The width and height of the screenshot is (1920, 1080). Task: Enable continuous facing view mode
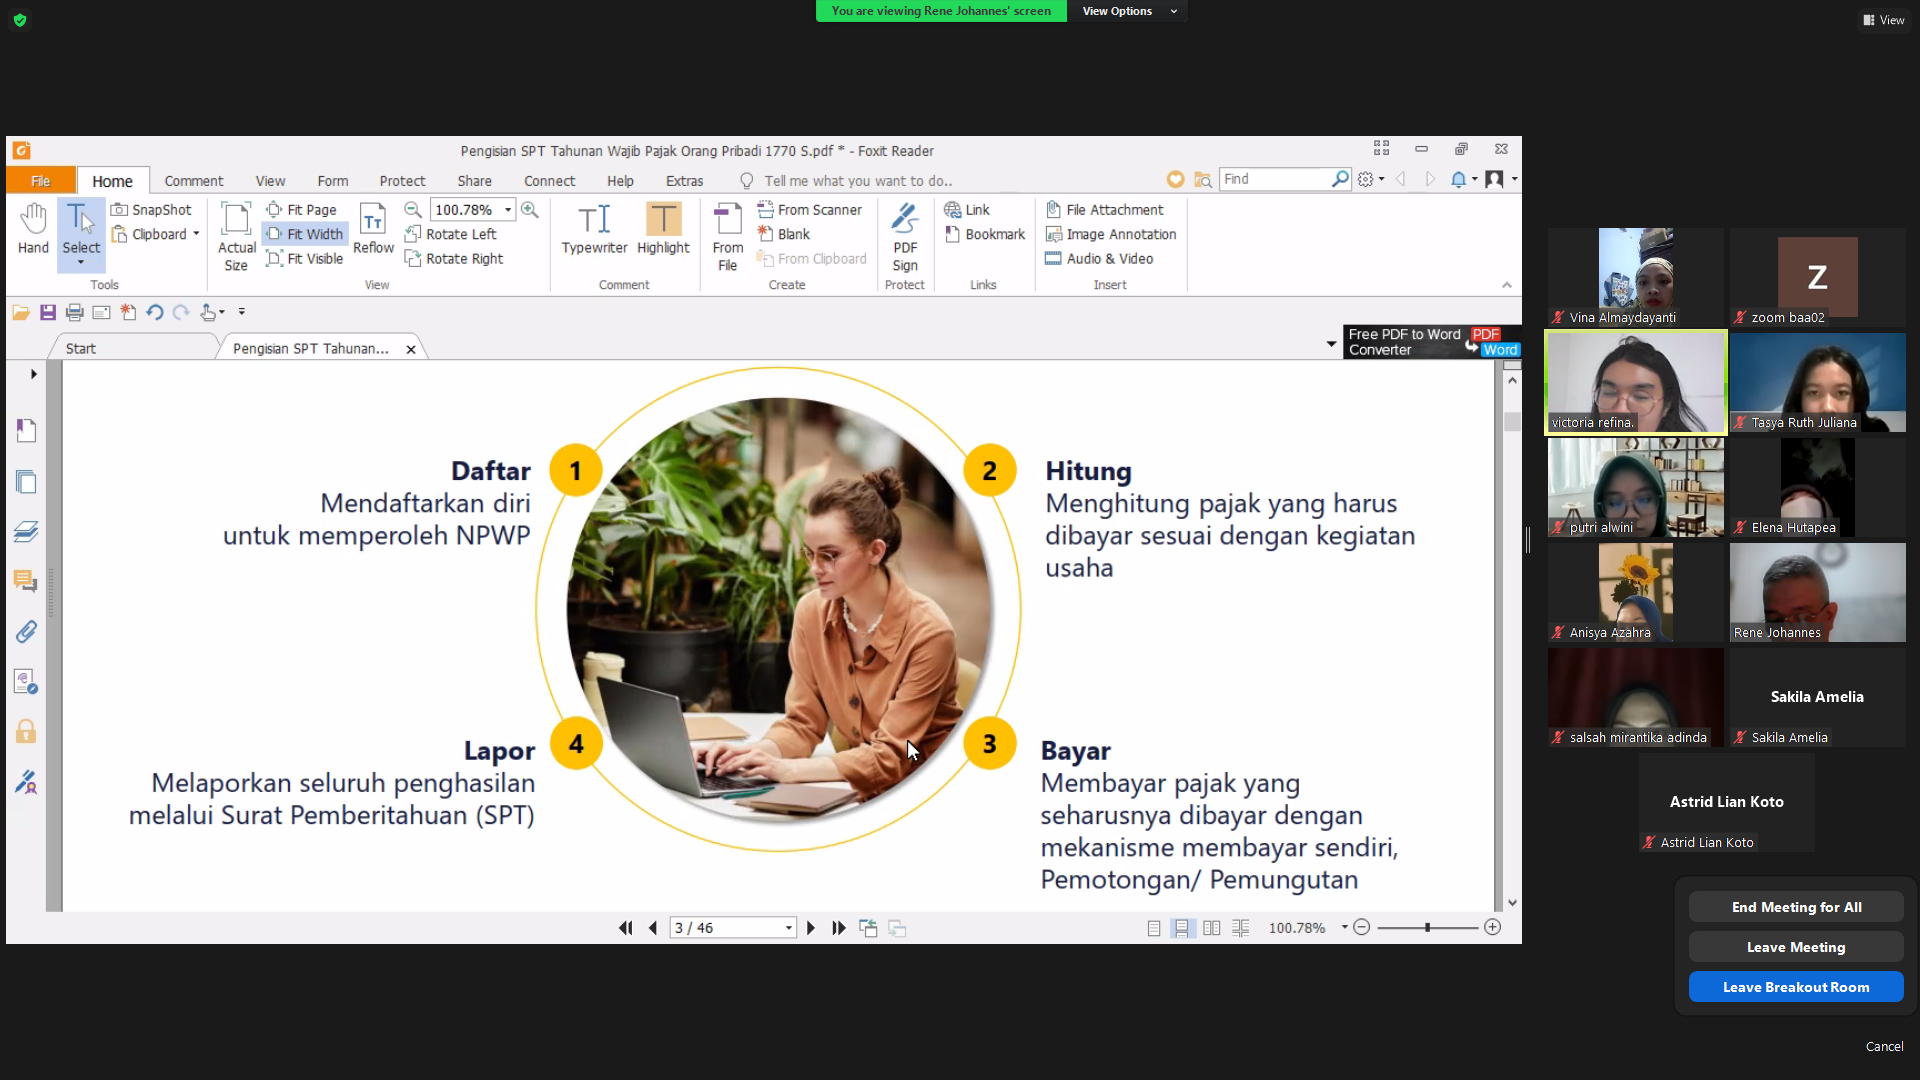[x=1241, y=928]
